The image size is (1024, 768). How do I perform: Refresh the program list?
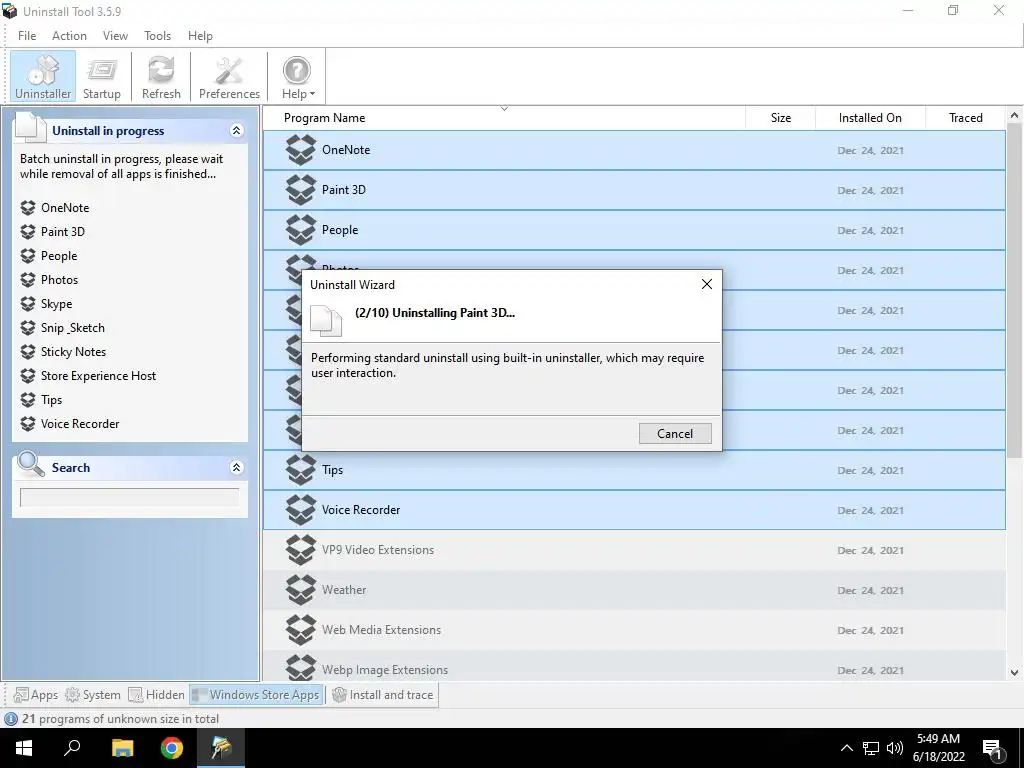coord(161,76)
